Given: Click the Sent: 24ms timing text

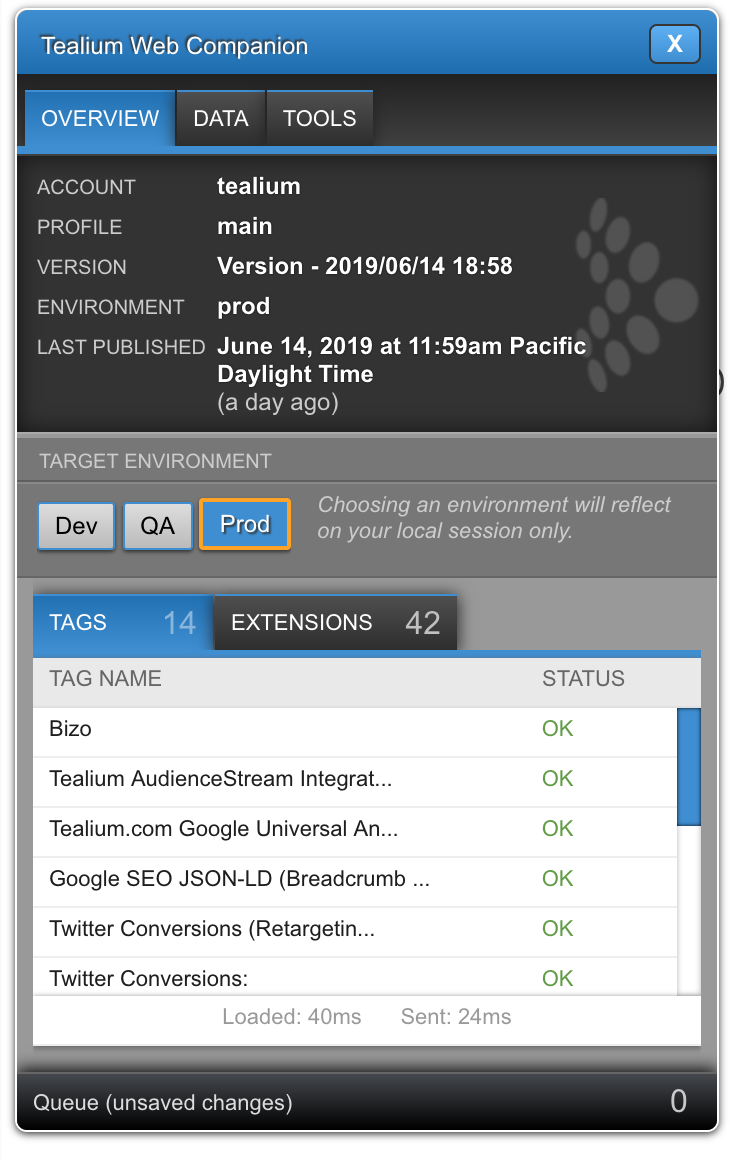Looking at the screenshot, I should [x=456, y=1017].
